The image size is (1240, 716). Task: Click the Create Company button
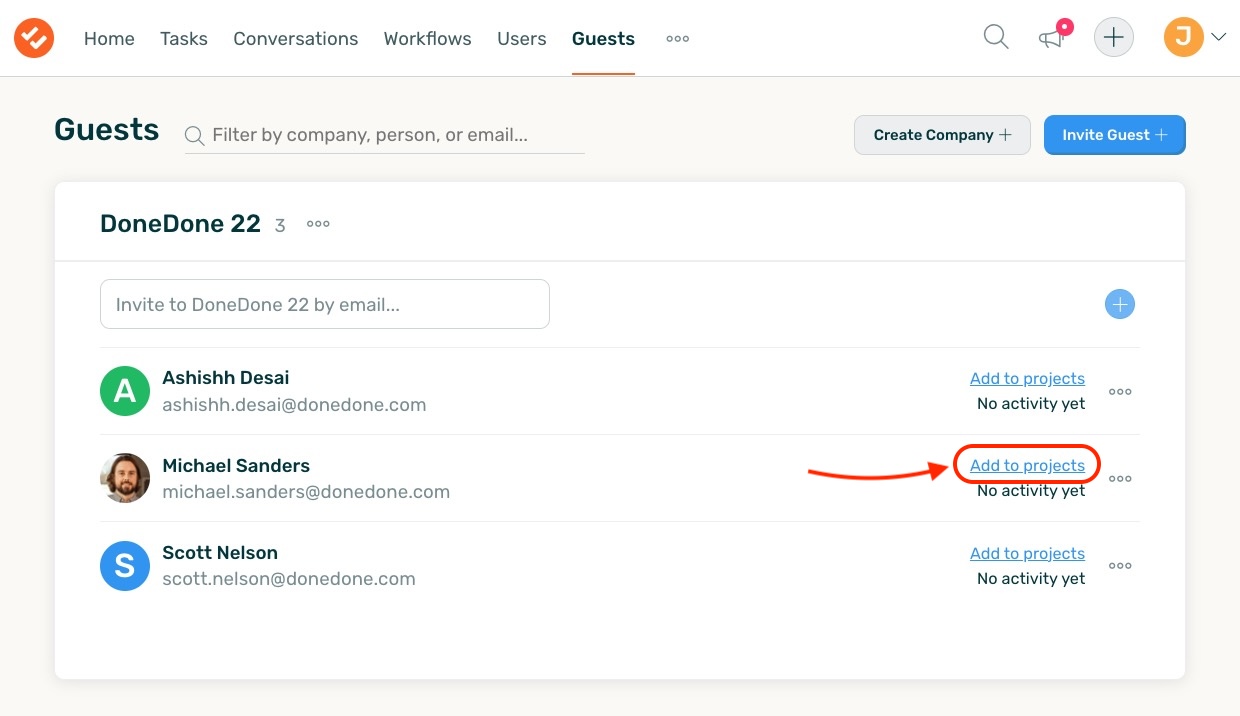pyautogui.click(x=942, y=135)
